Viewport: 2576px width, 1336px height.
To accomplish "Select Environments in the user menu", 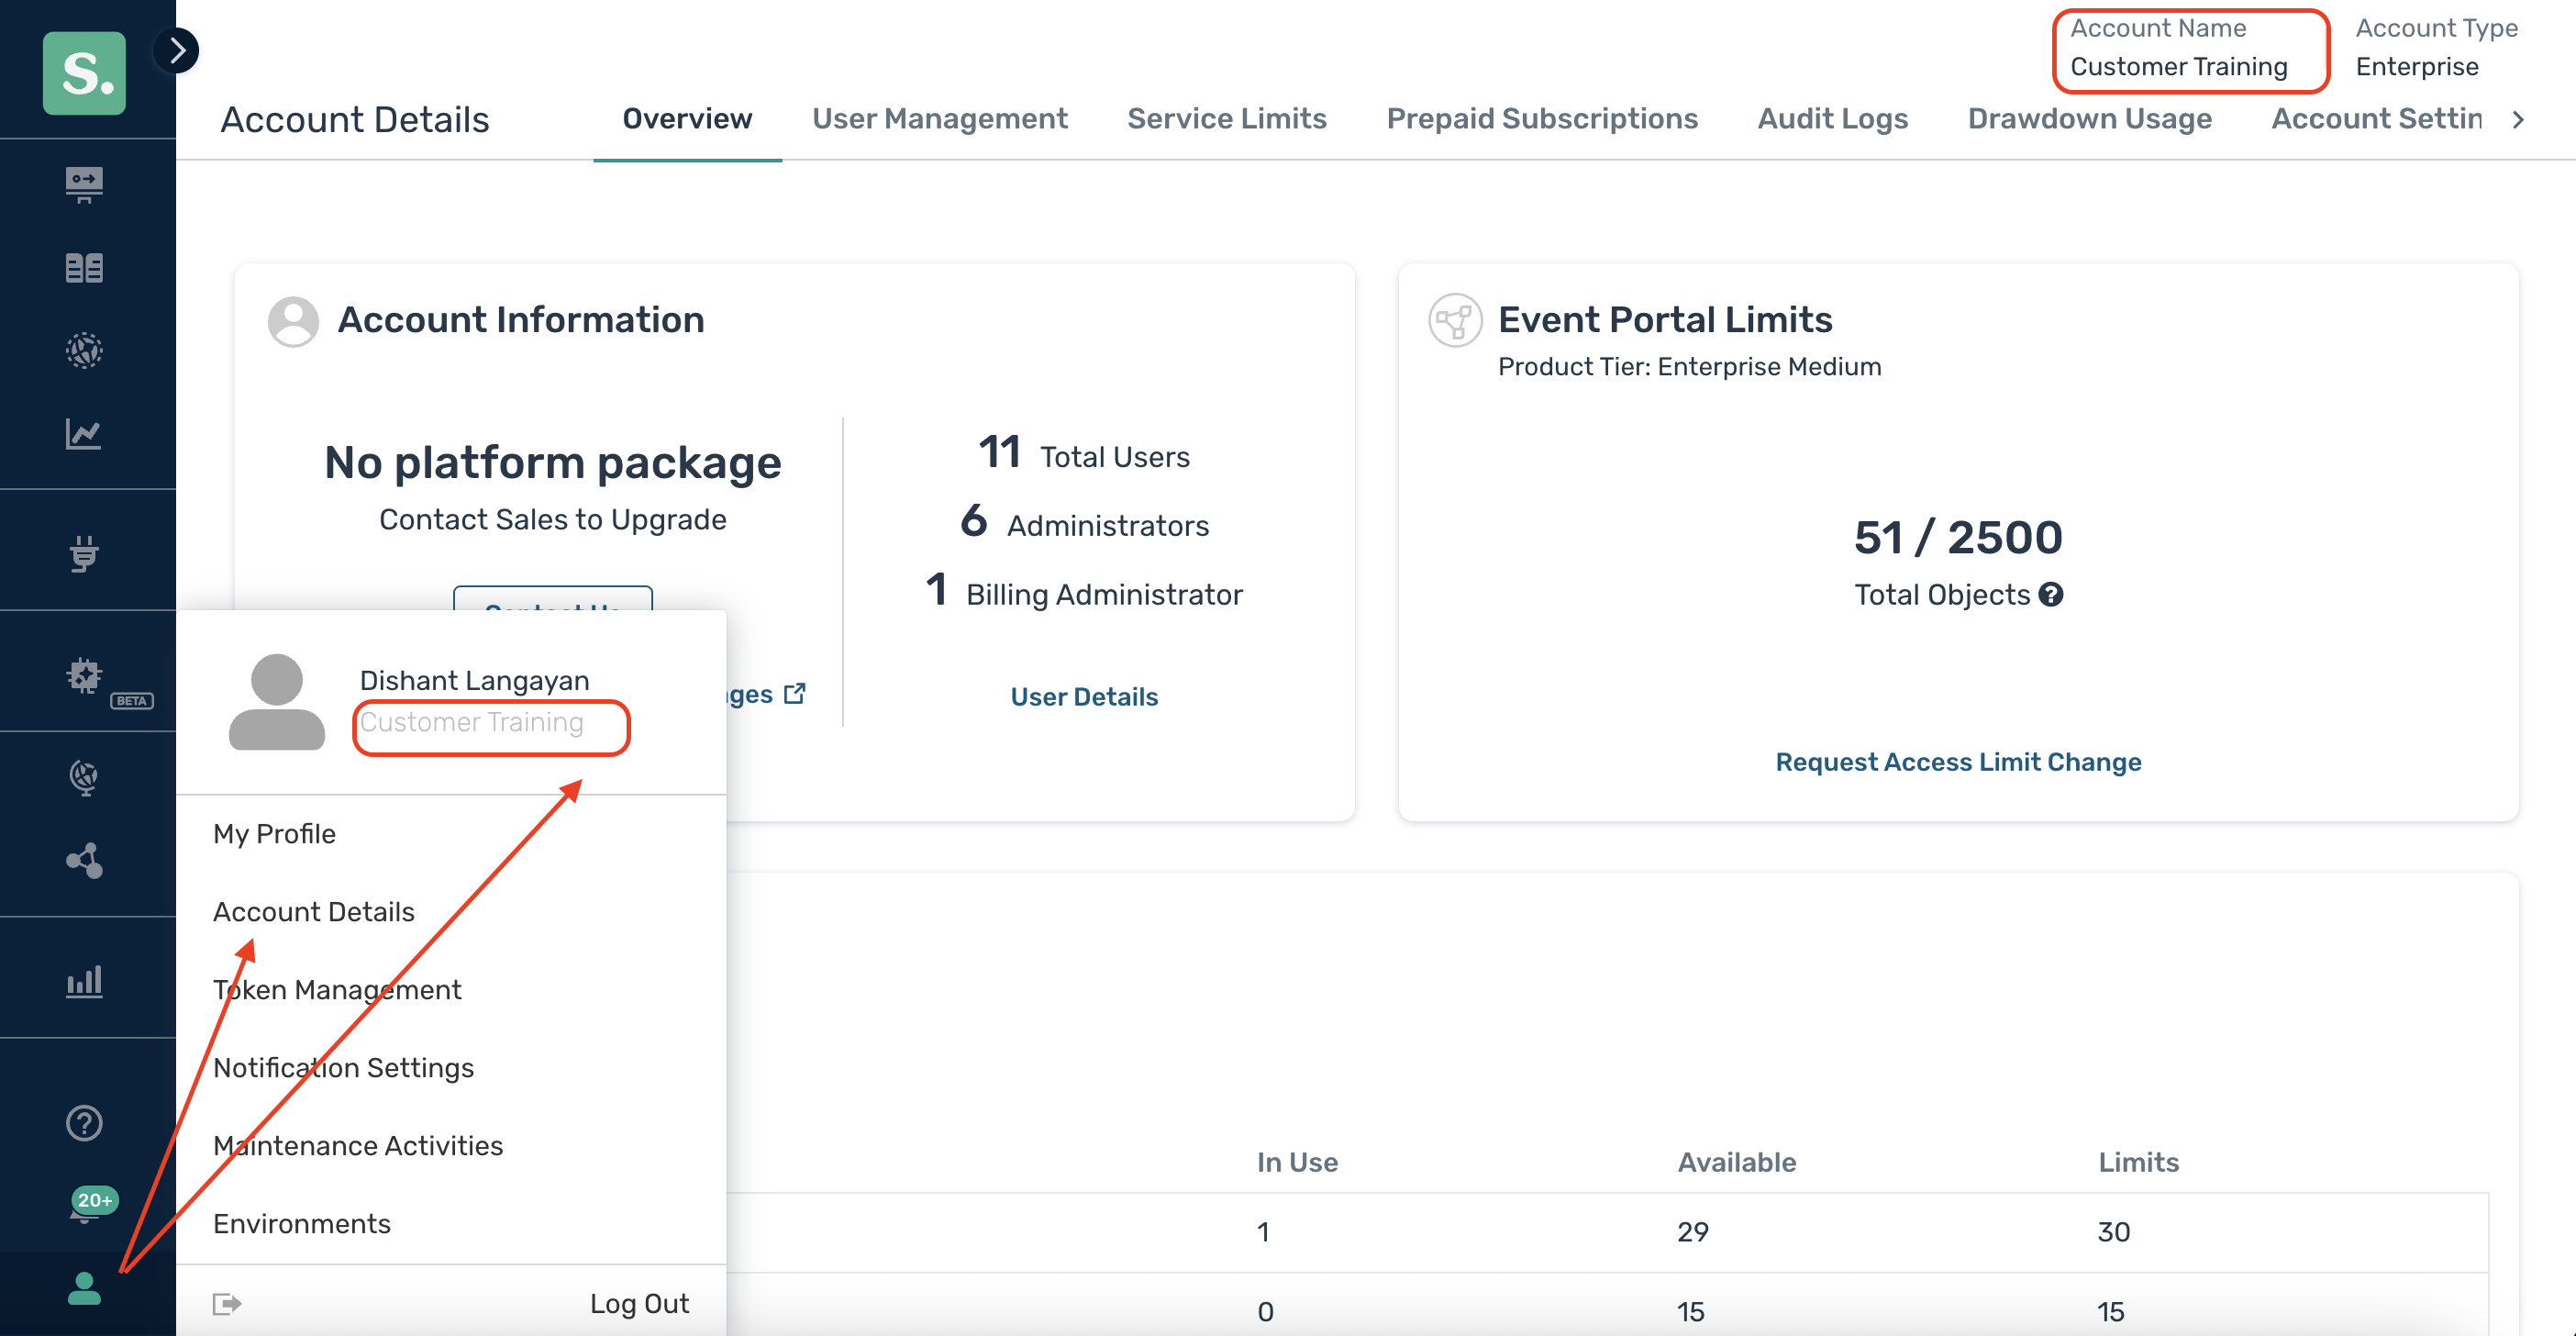I will point(301,1223).
